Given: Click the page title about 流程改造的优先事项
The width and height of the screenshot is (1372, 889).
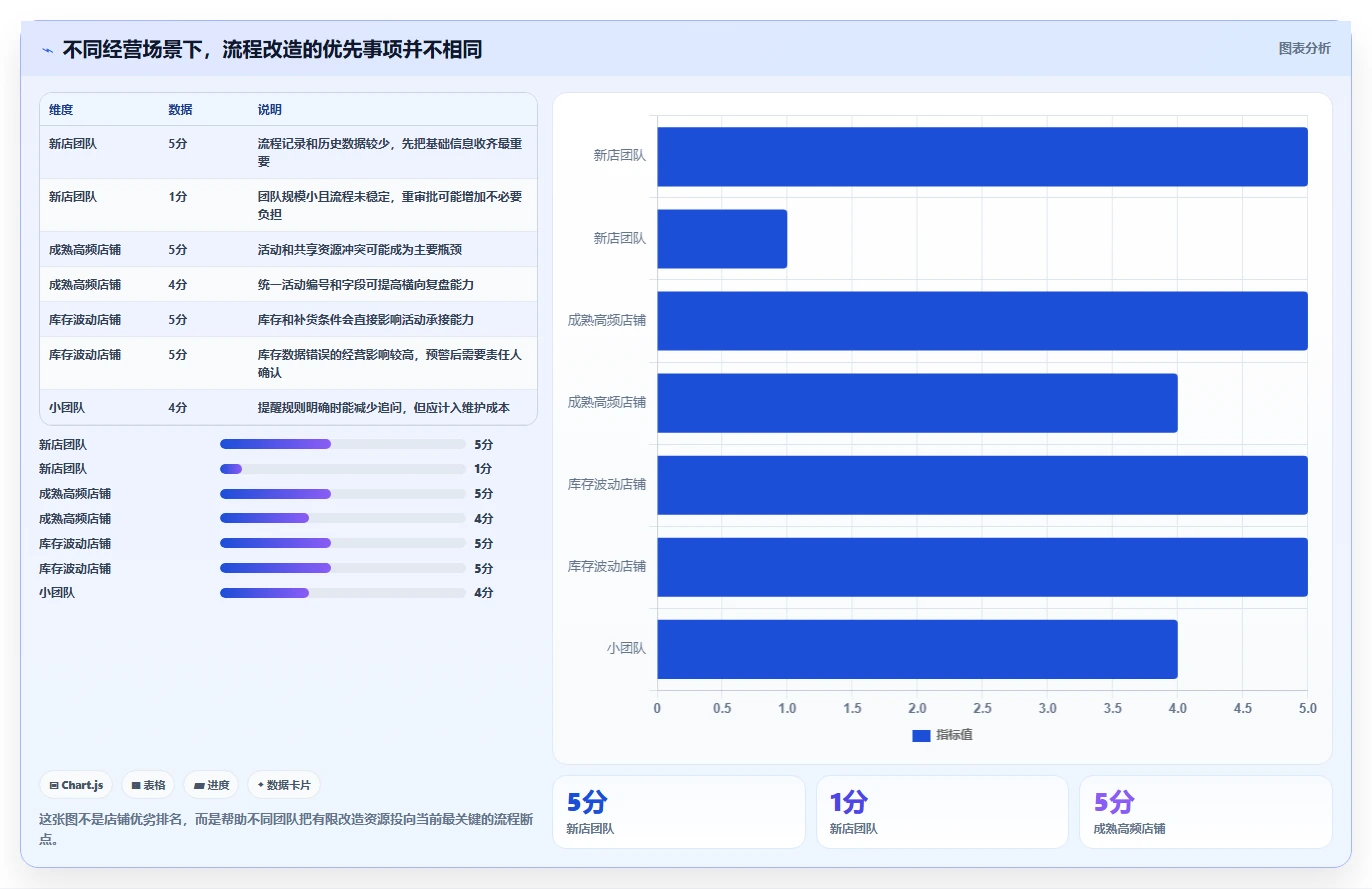Looking at the screenshot, I should pyautogui.click(x=272, y=49).
